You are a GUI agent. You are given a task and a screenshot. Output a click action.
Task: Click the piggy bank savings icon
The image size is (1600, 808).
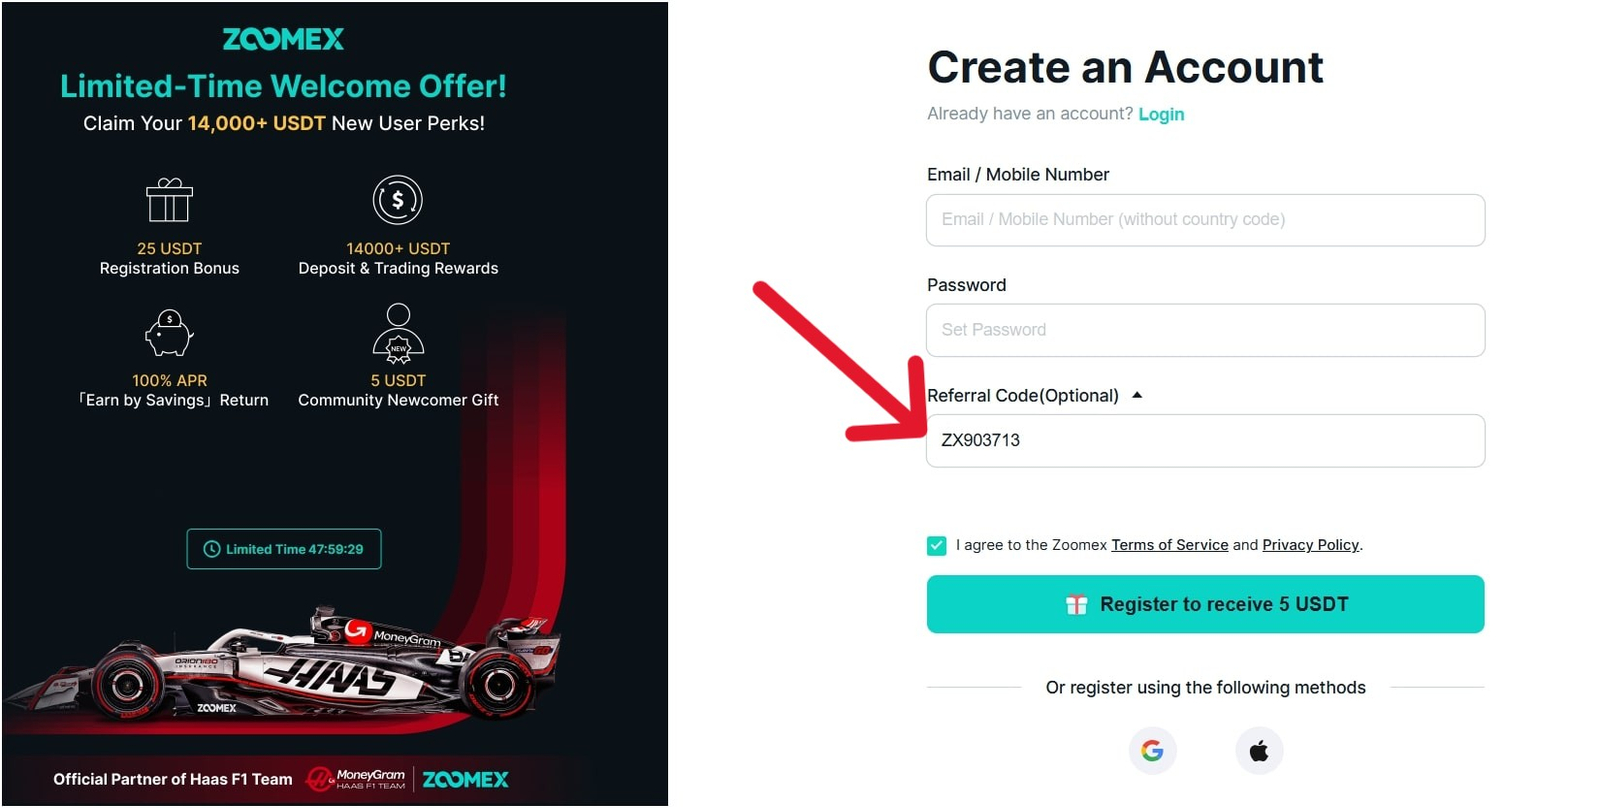(169, 332)
